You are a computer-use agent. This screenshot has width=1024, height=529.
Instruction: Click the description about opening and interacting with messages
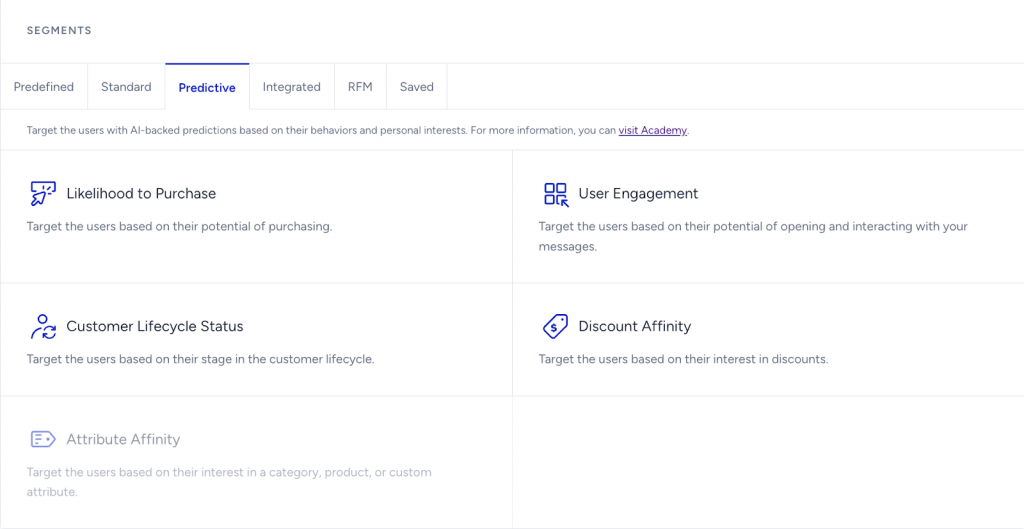point(752,236)
